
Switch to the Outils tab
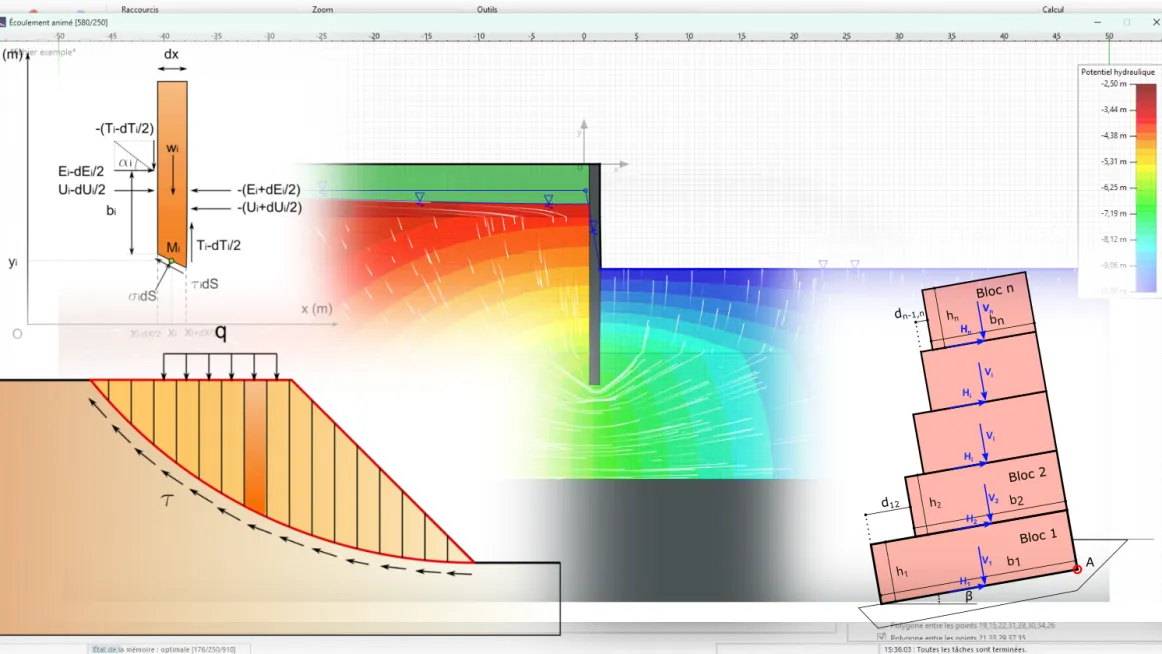(487, 9)
